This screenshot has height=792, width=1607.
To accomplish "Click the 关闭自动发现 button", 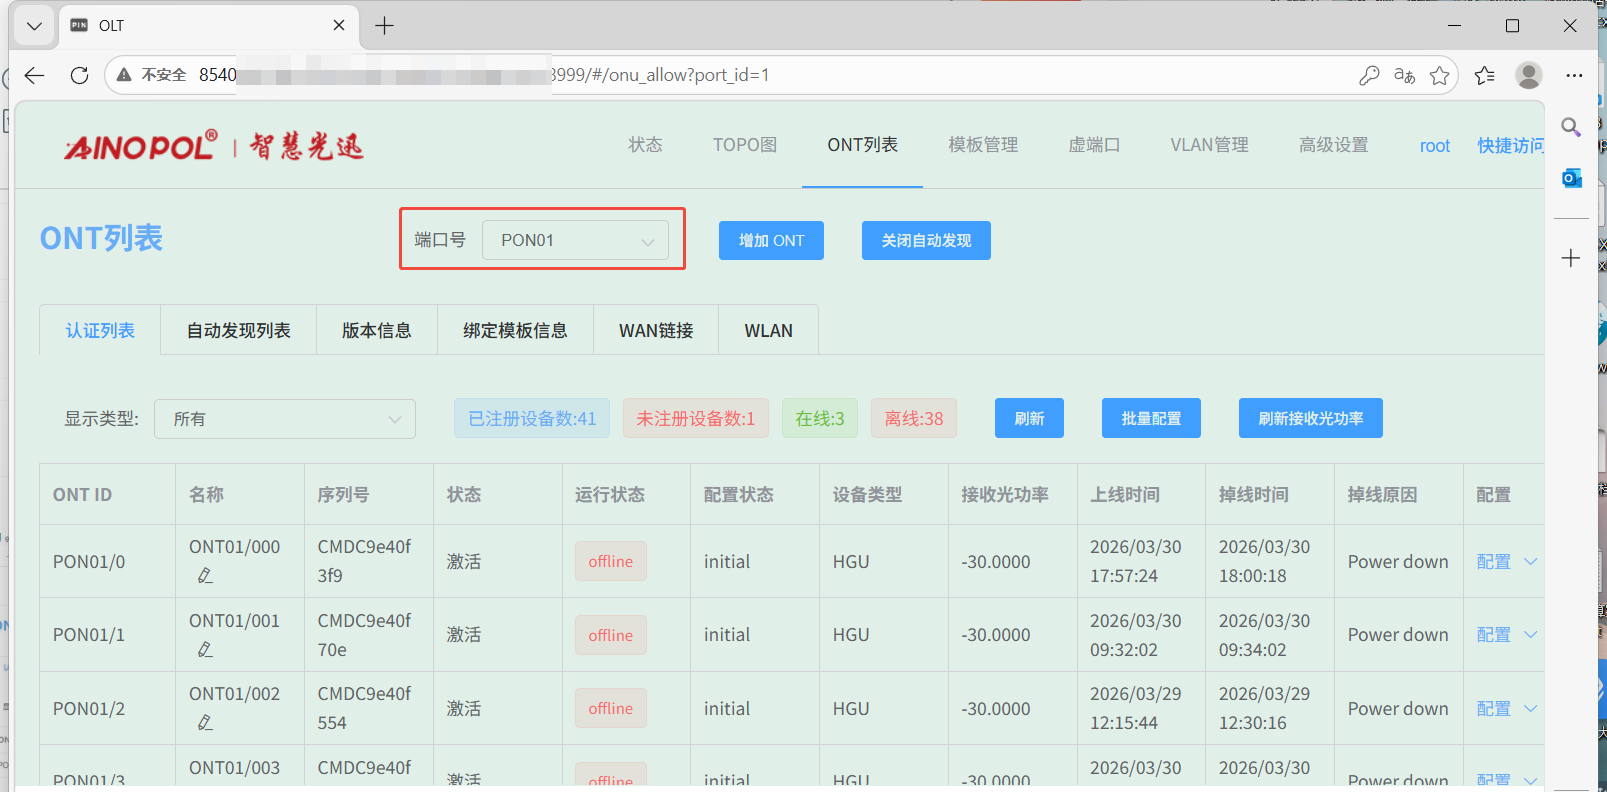I will [x=926, y=240].
